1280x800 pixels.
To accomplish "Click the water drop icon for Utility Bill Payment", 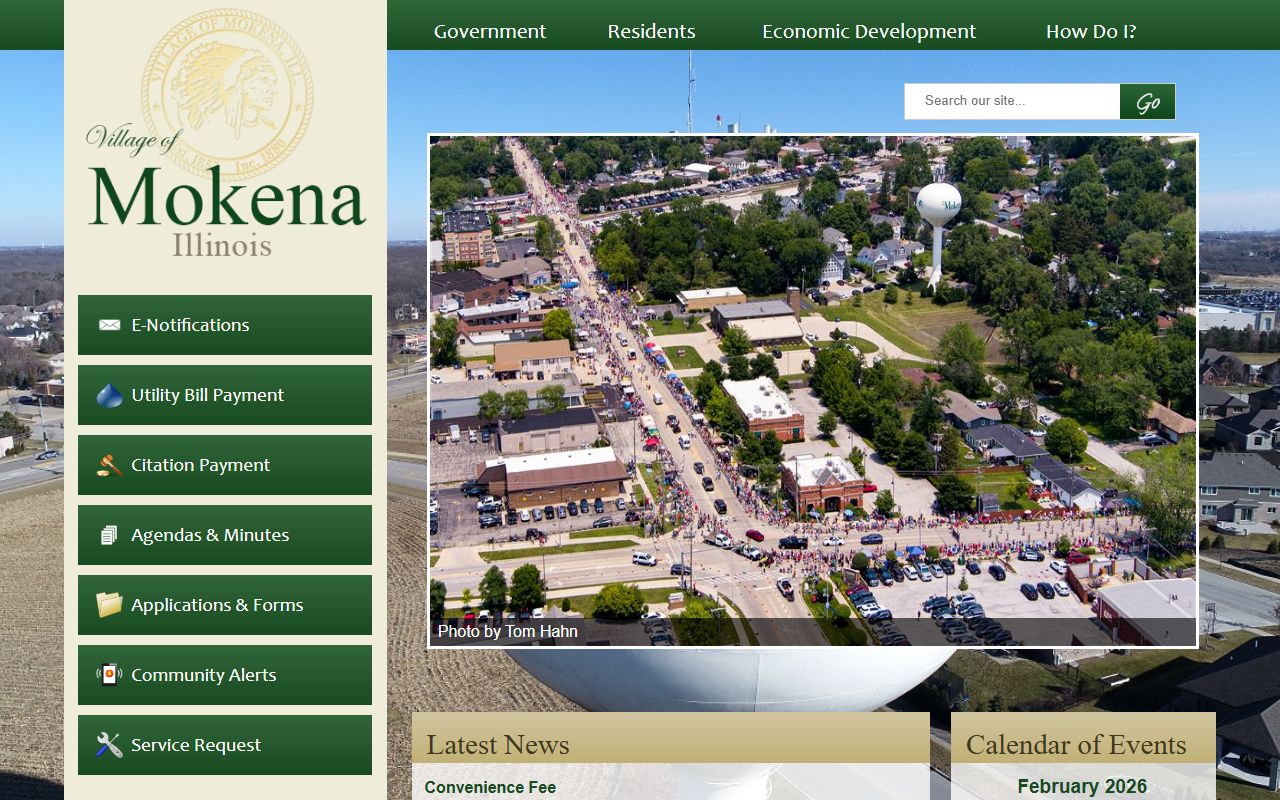I will [109, 395].
